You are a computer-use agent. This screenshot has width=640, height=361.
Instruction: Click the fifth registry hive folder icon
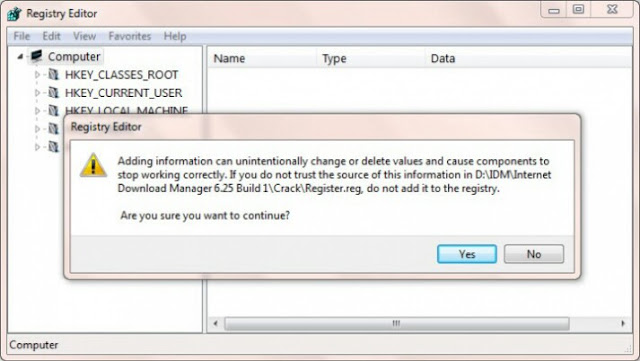53,146
